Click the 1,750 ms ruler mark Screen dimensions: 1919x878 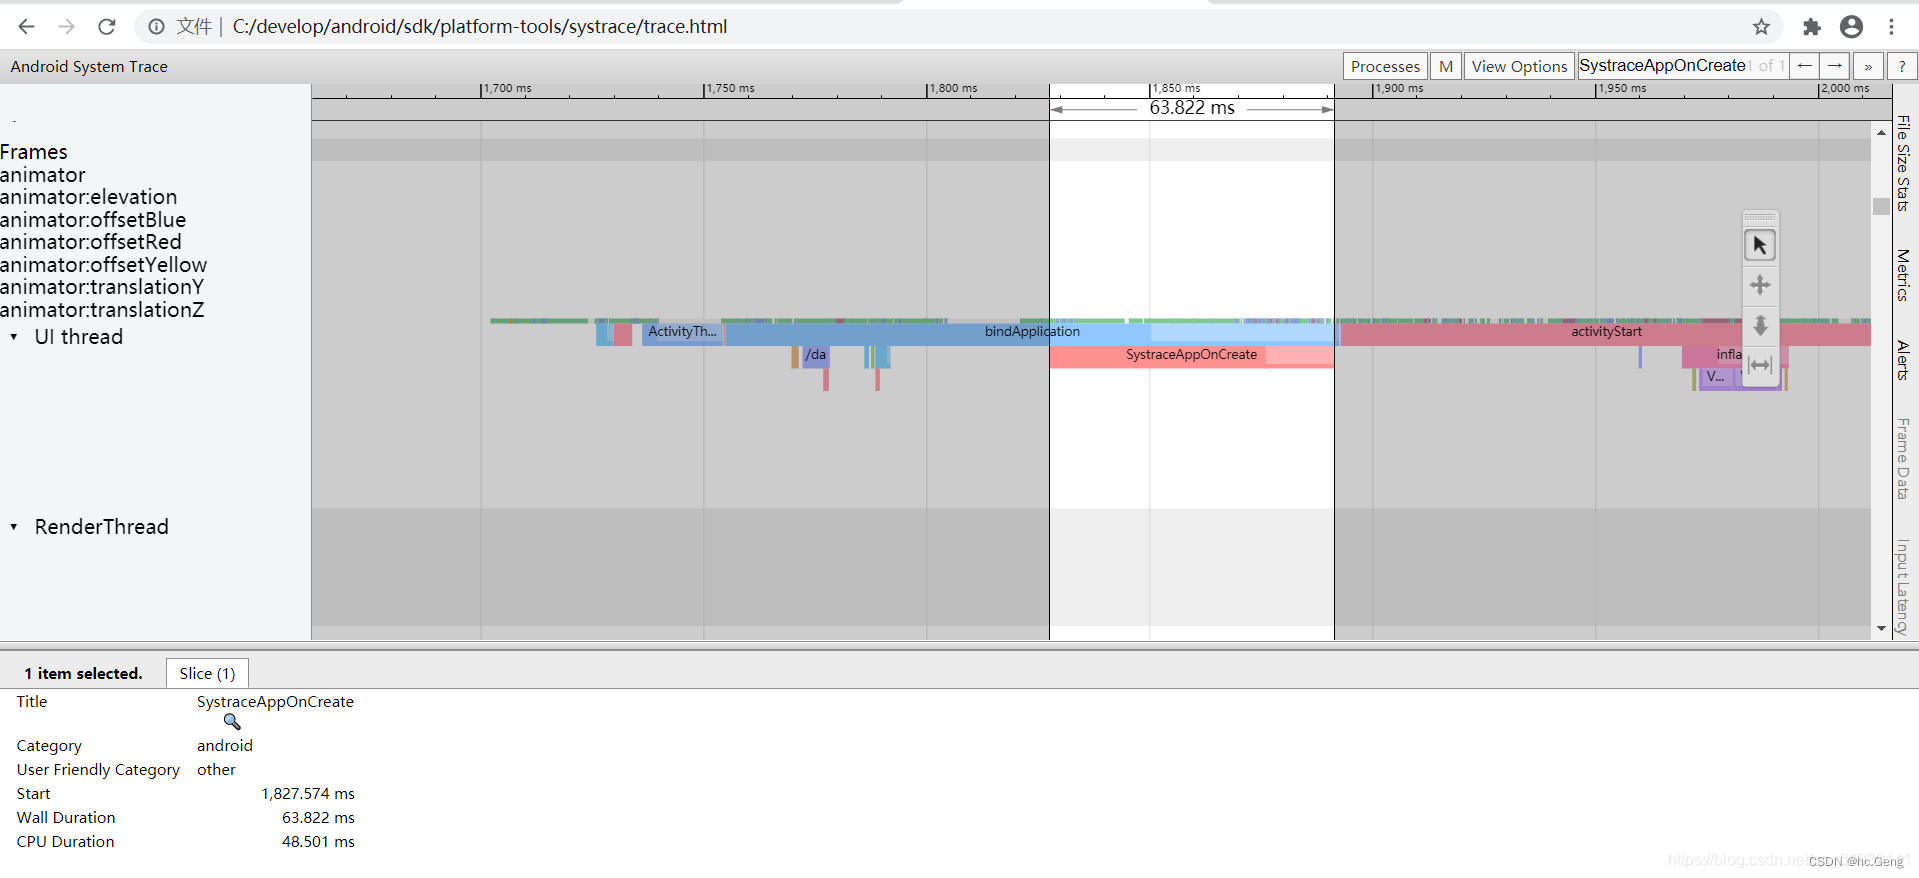point(730,89)
